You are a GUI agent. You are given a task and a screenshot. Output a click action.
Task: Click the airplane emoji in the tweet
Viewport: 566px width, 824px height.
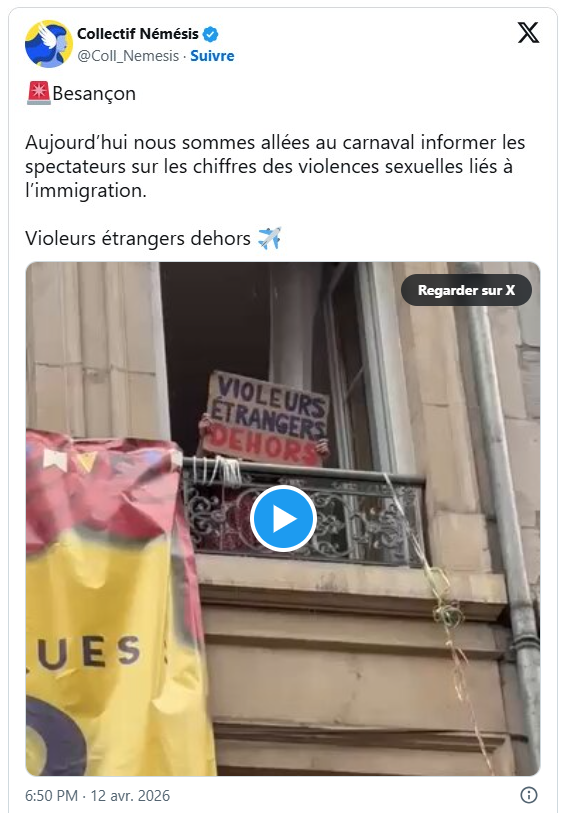coord(270,239)
